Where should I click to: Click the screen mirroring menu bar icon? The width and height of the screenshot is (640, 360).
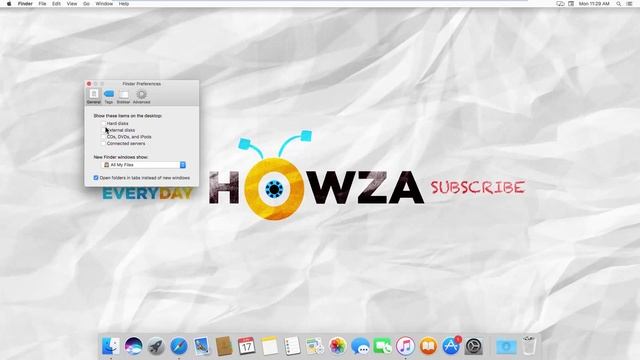click(560, 4)
